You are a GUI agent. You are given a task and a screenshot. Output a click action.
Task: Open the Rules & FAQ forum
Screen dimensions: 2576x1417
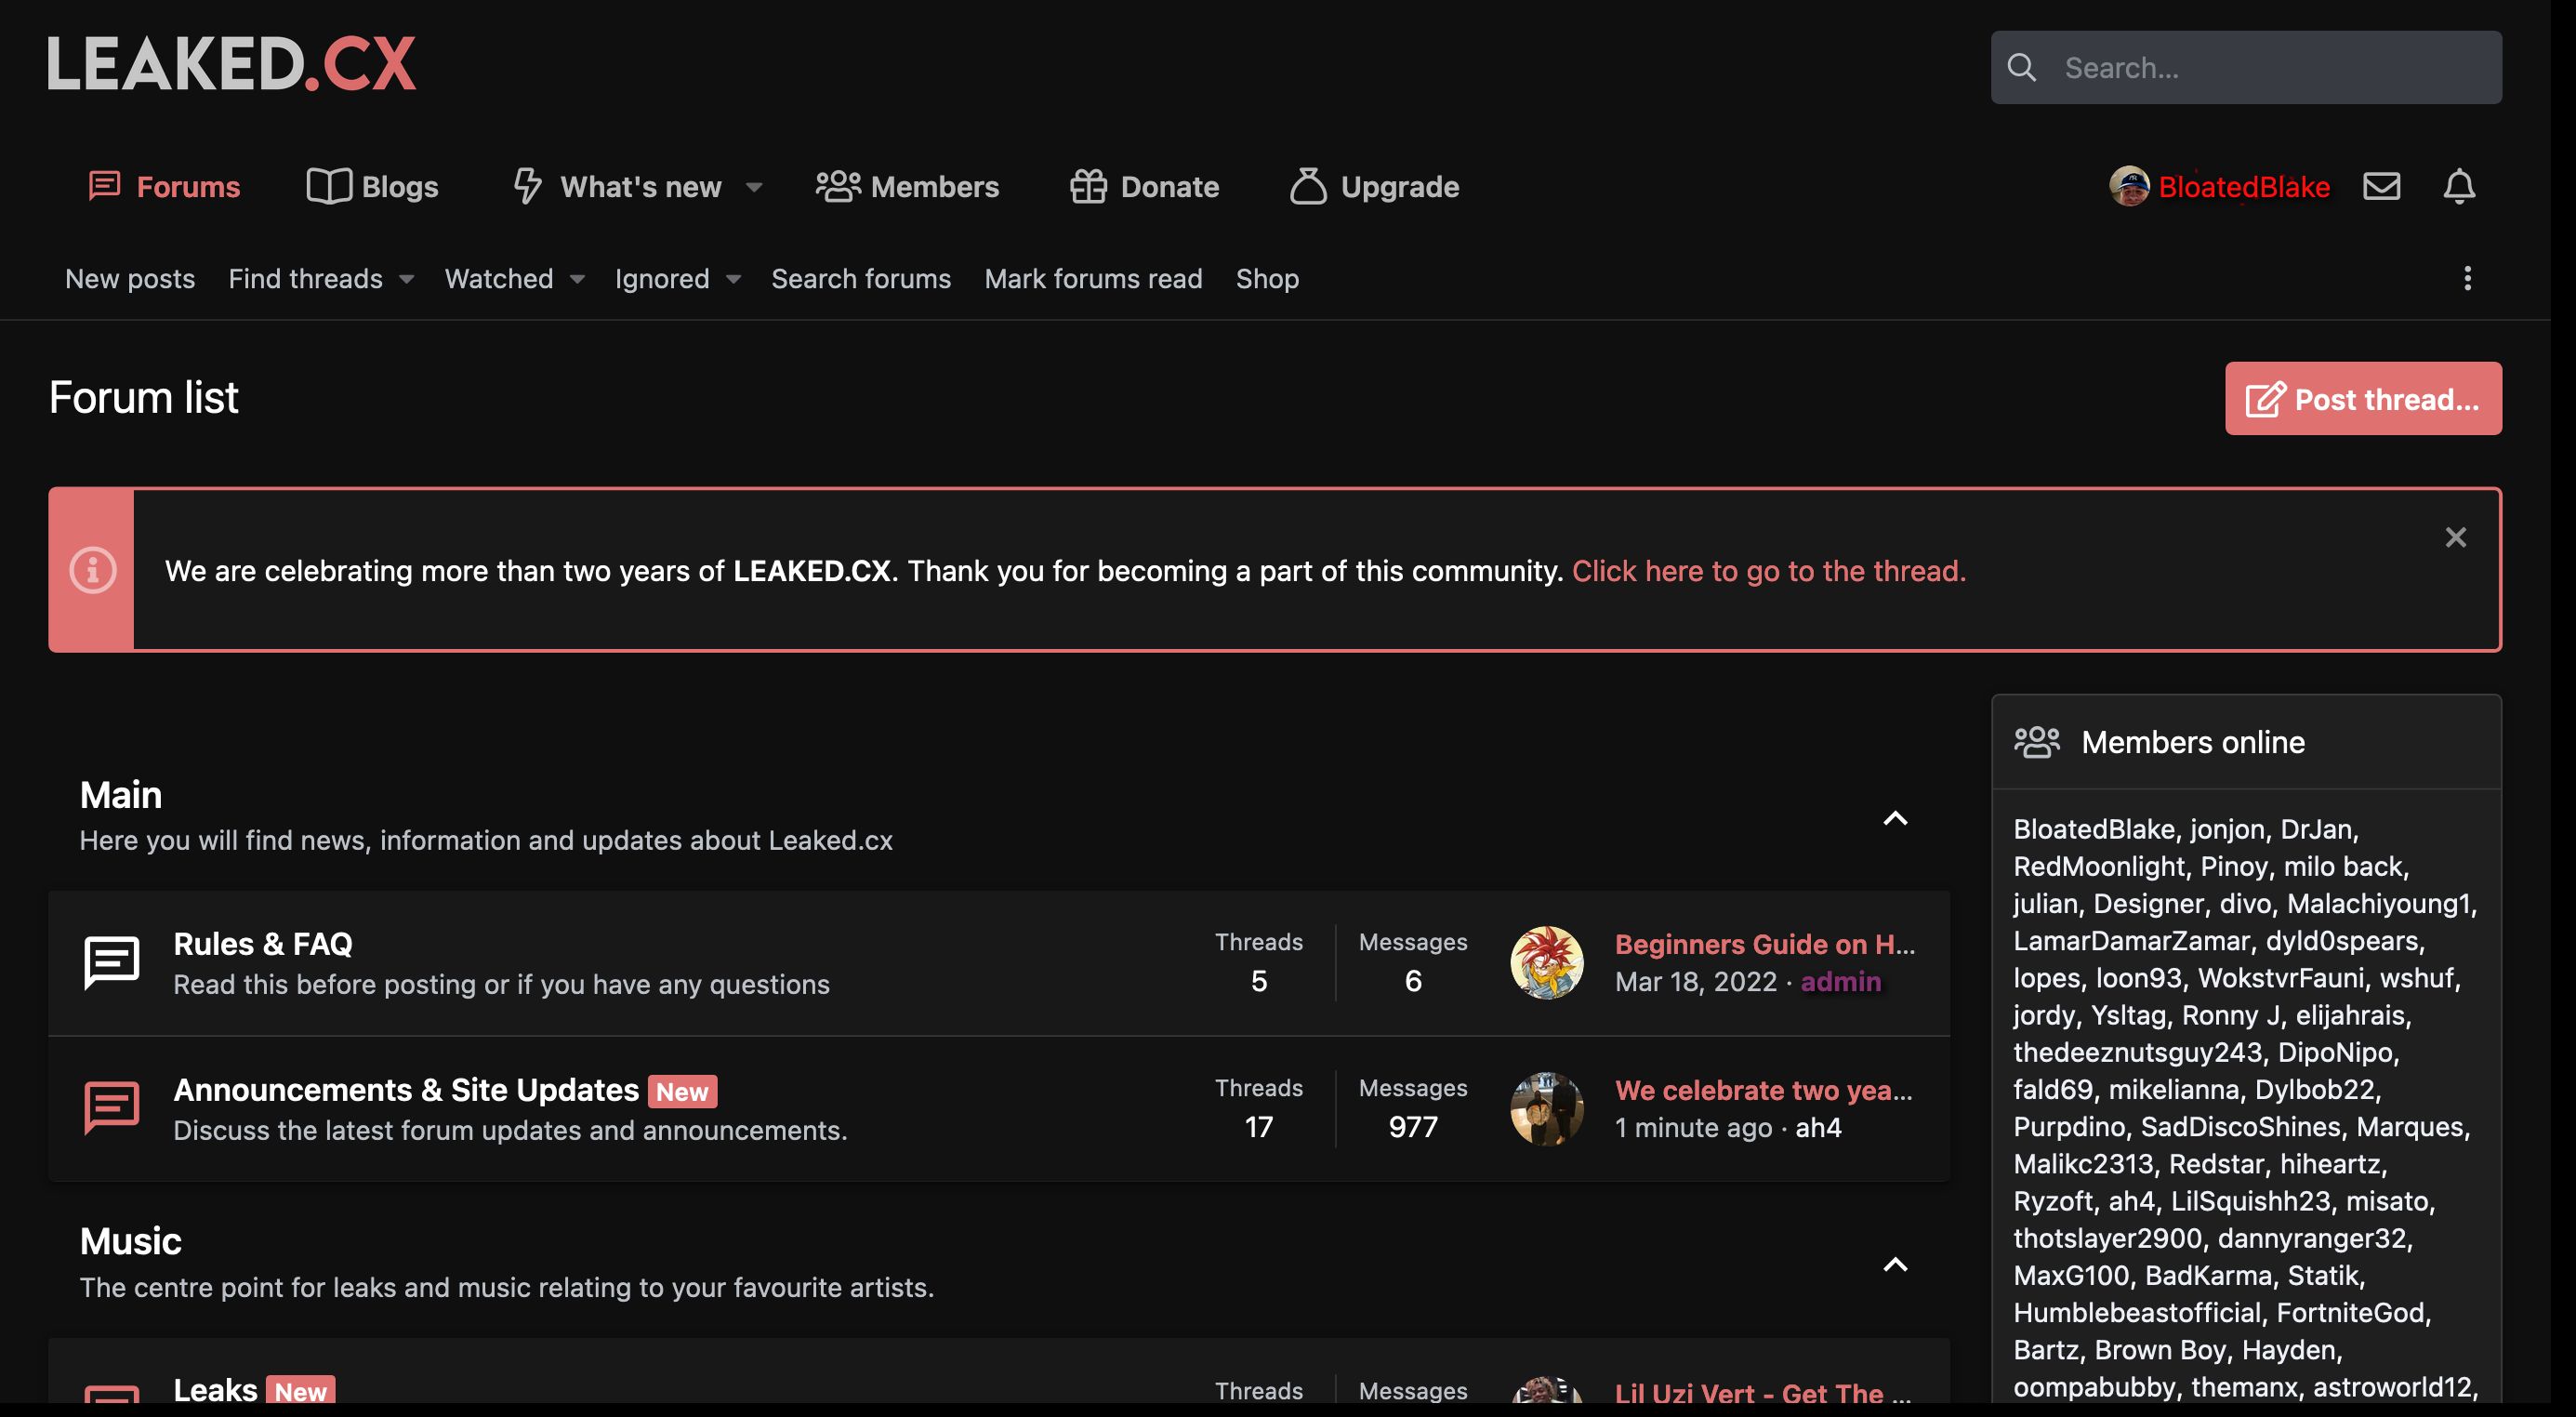263,943
